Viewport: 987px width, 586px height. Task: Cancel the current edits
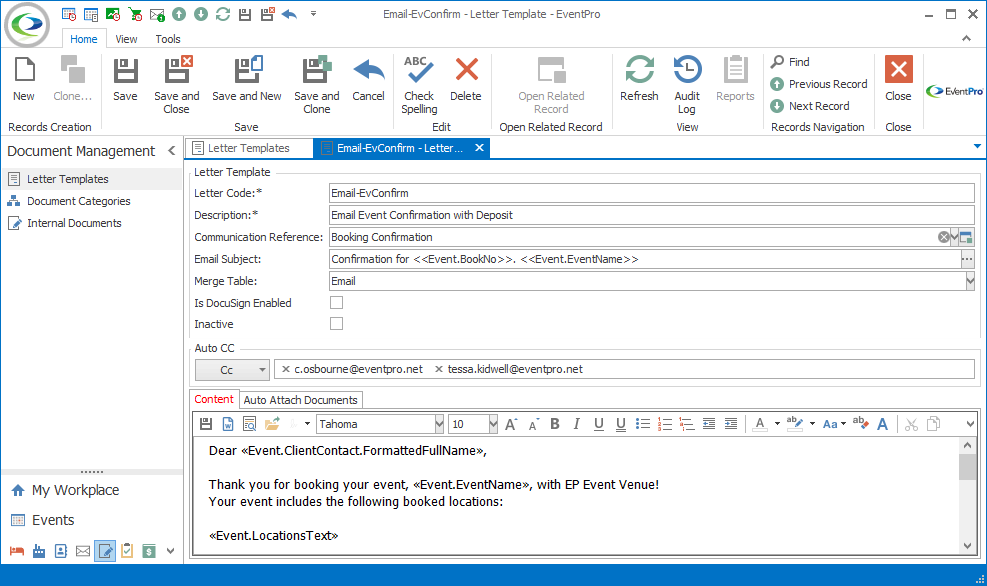(x=368, y=78)
